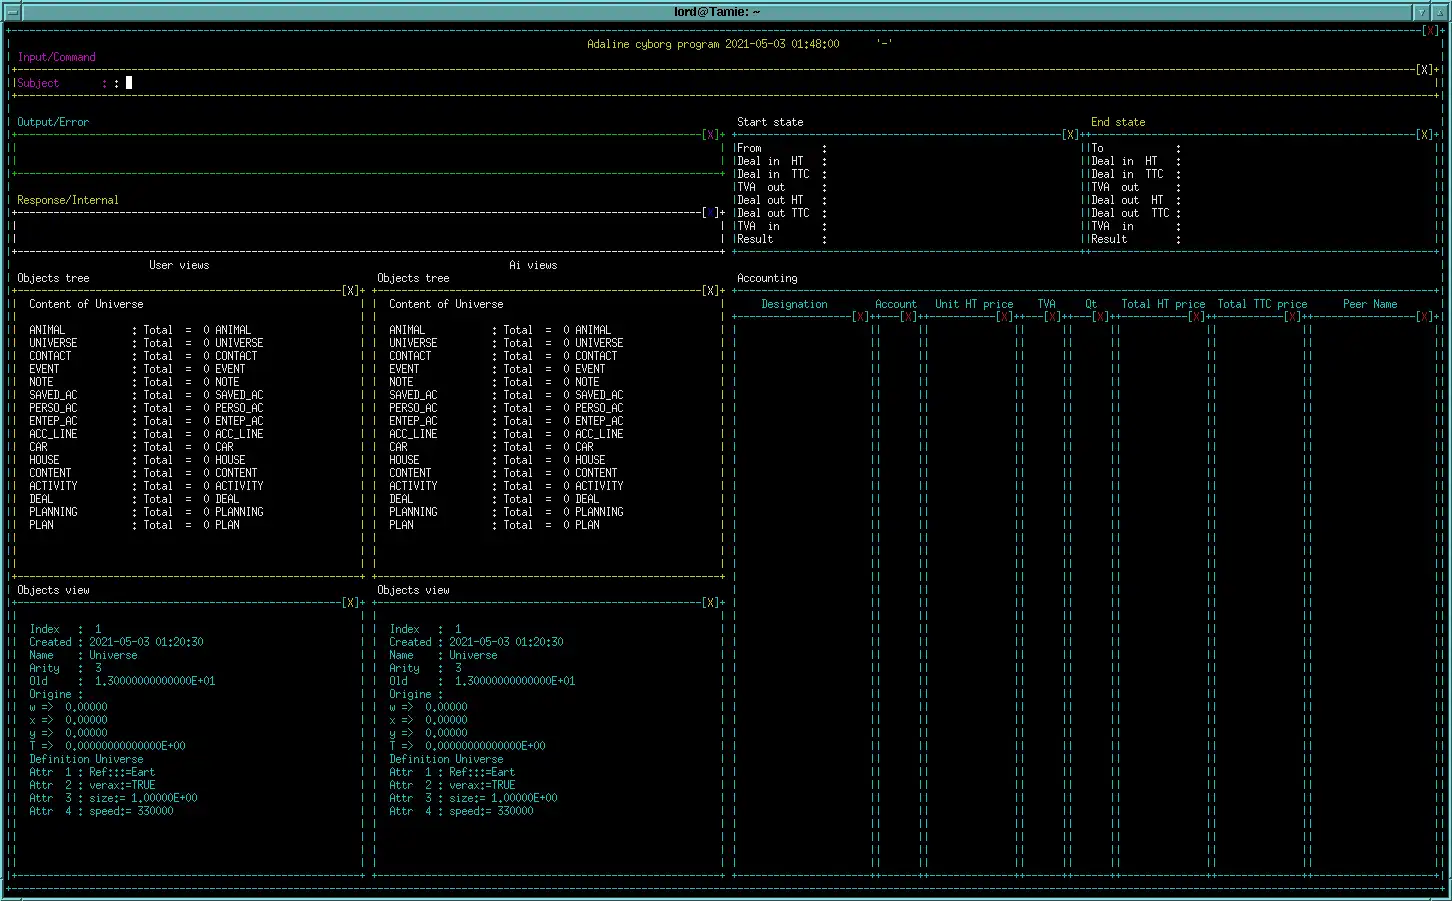1452x901 pixels.
Task: Close the User views Objects view panel
Action: click(350, 603)
